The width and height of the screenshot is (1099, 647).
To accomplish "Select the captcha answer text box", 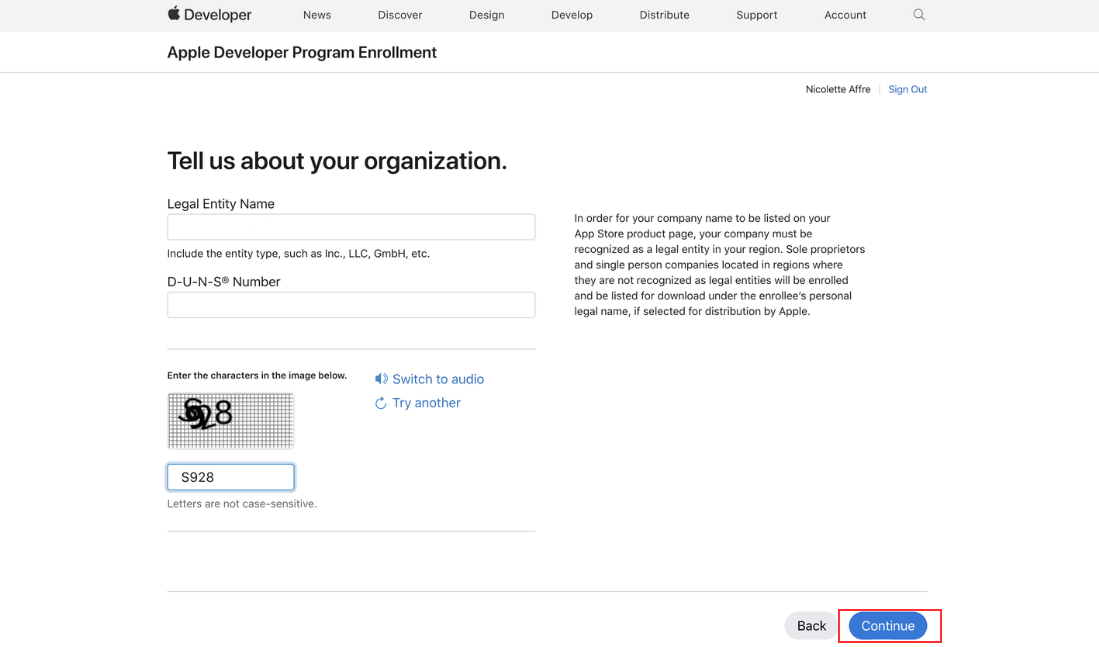I will 231,477.
